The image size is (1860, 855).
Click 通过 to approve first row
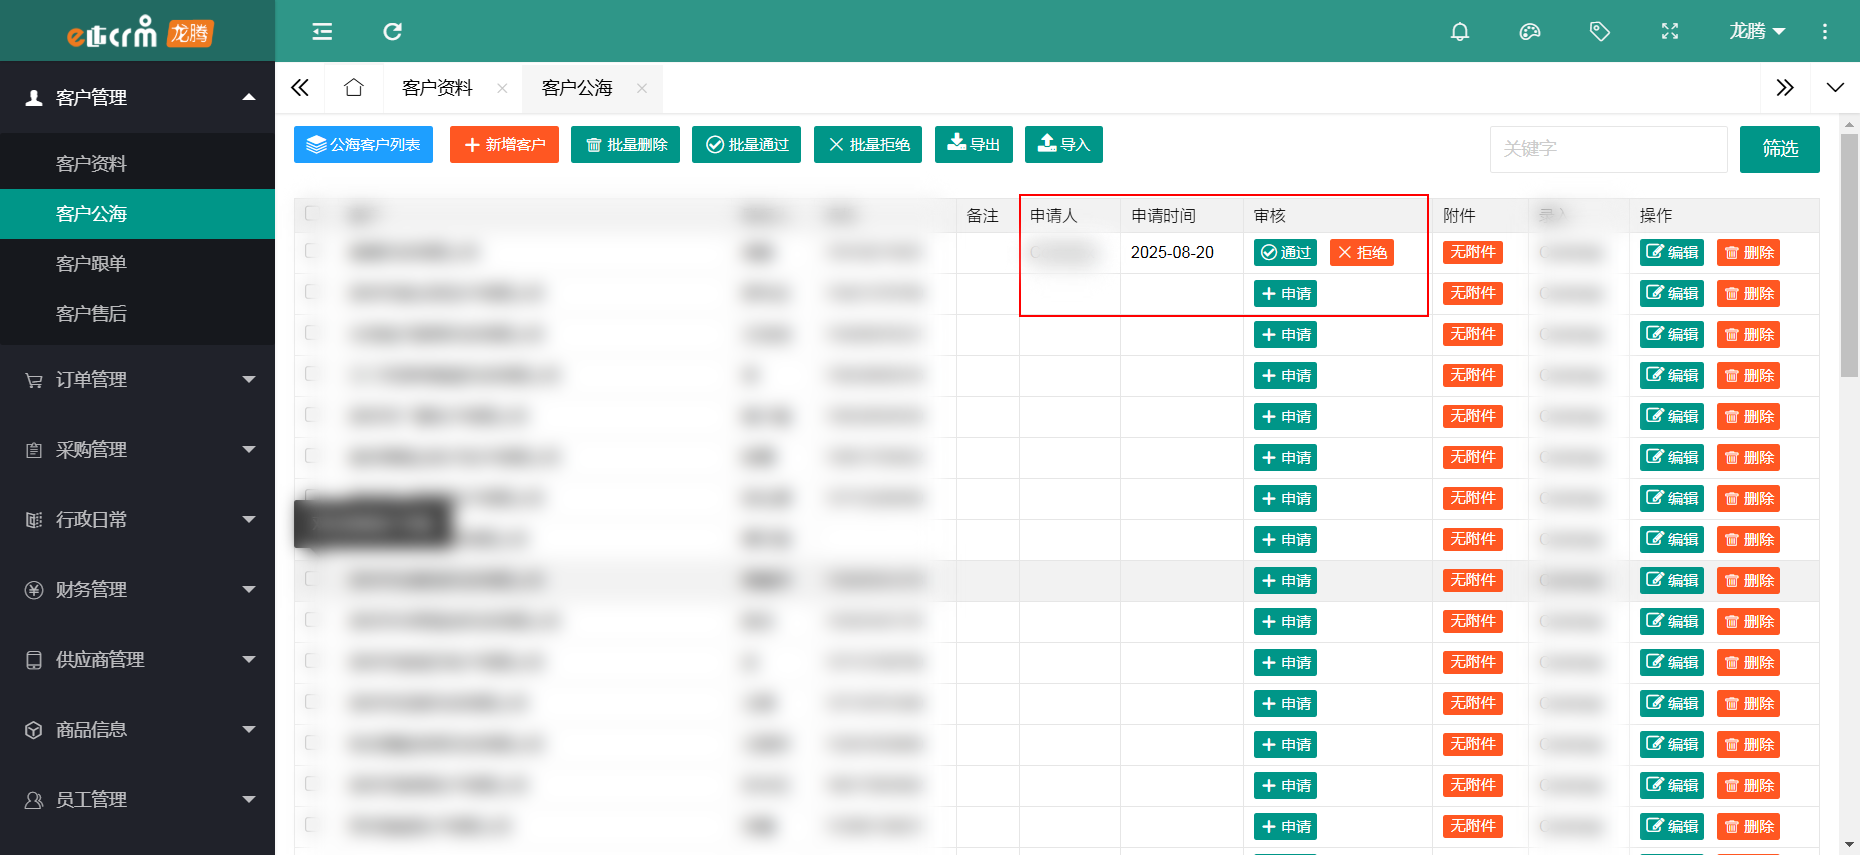pyautogui.click(x=1285, y=253)
